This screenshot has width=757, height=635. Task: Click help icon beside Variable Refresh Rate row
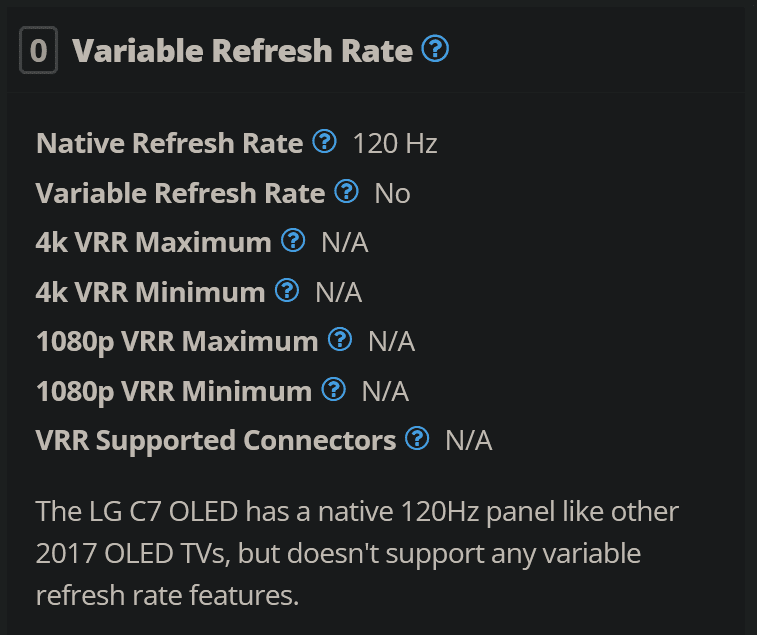[347, 192]
